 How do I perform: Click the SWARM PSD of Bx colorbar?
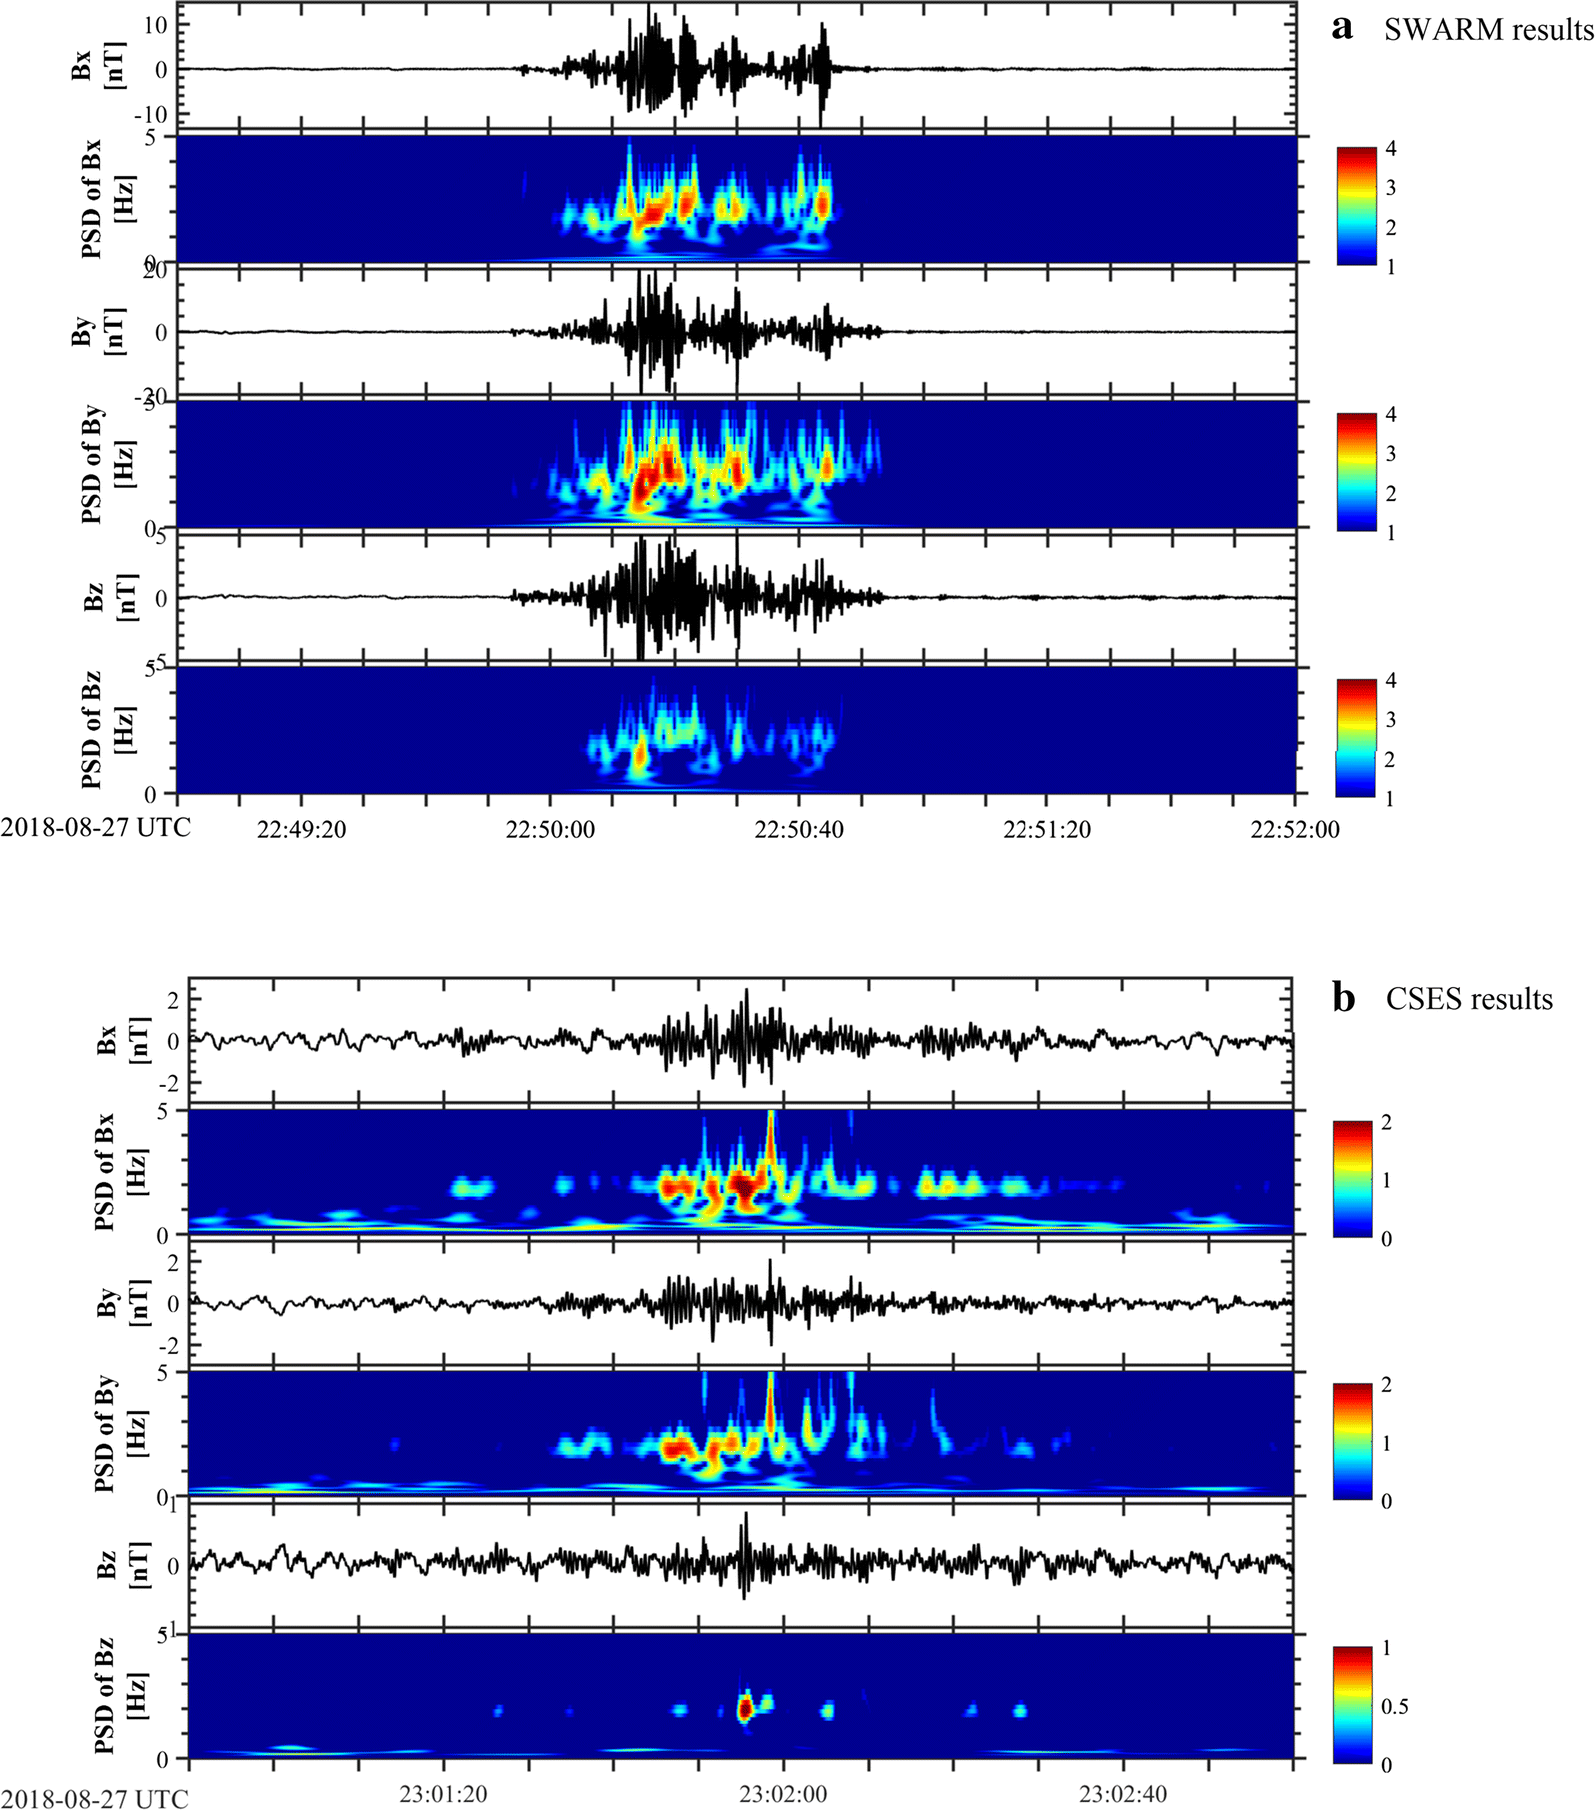1356,206
